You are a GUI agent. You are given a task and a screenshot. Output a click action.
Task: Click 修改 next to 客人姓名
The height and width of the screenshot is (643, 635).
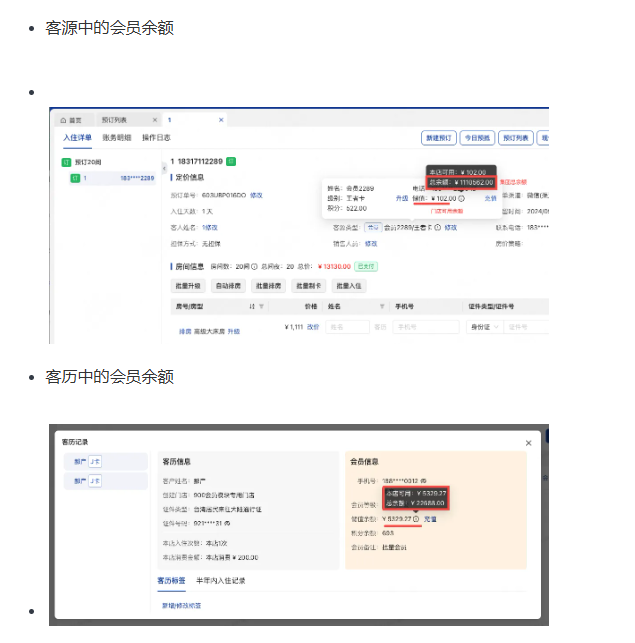click(x=211, y=228)
